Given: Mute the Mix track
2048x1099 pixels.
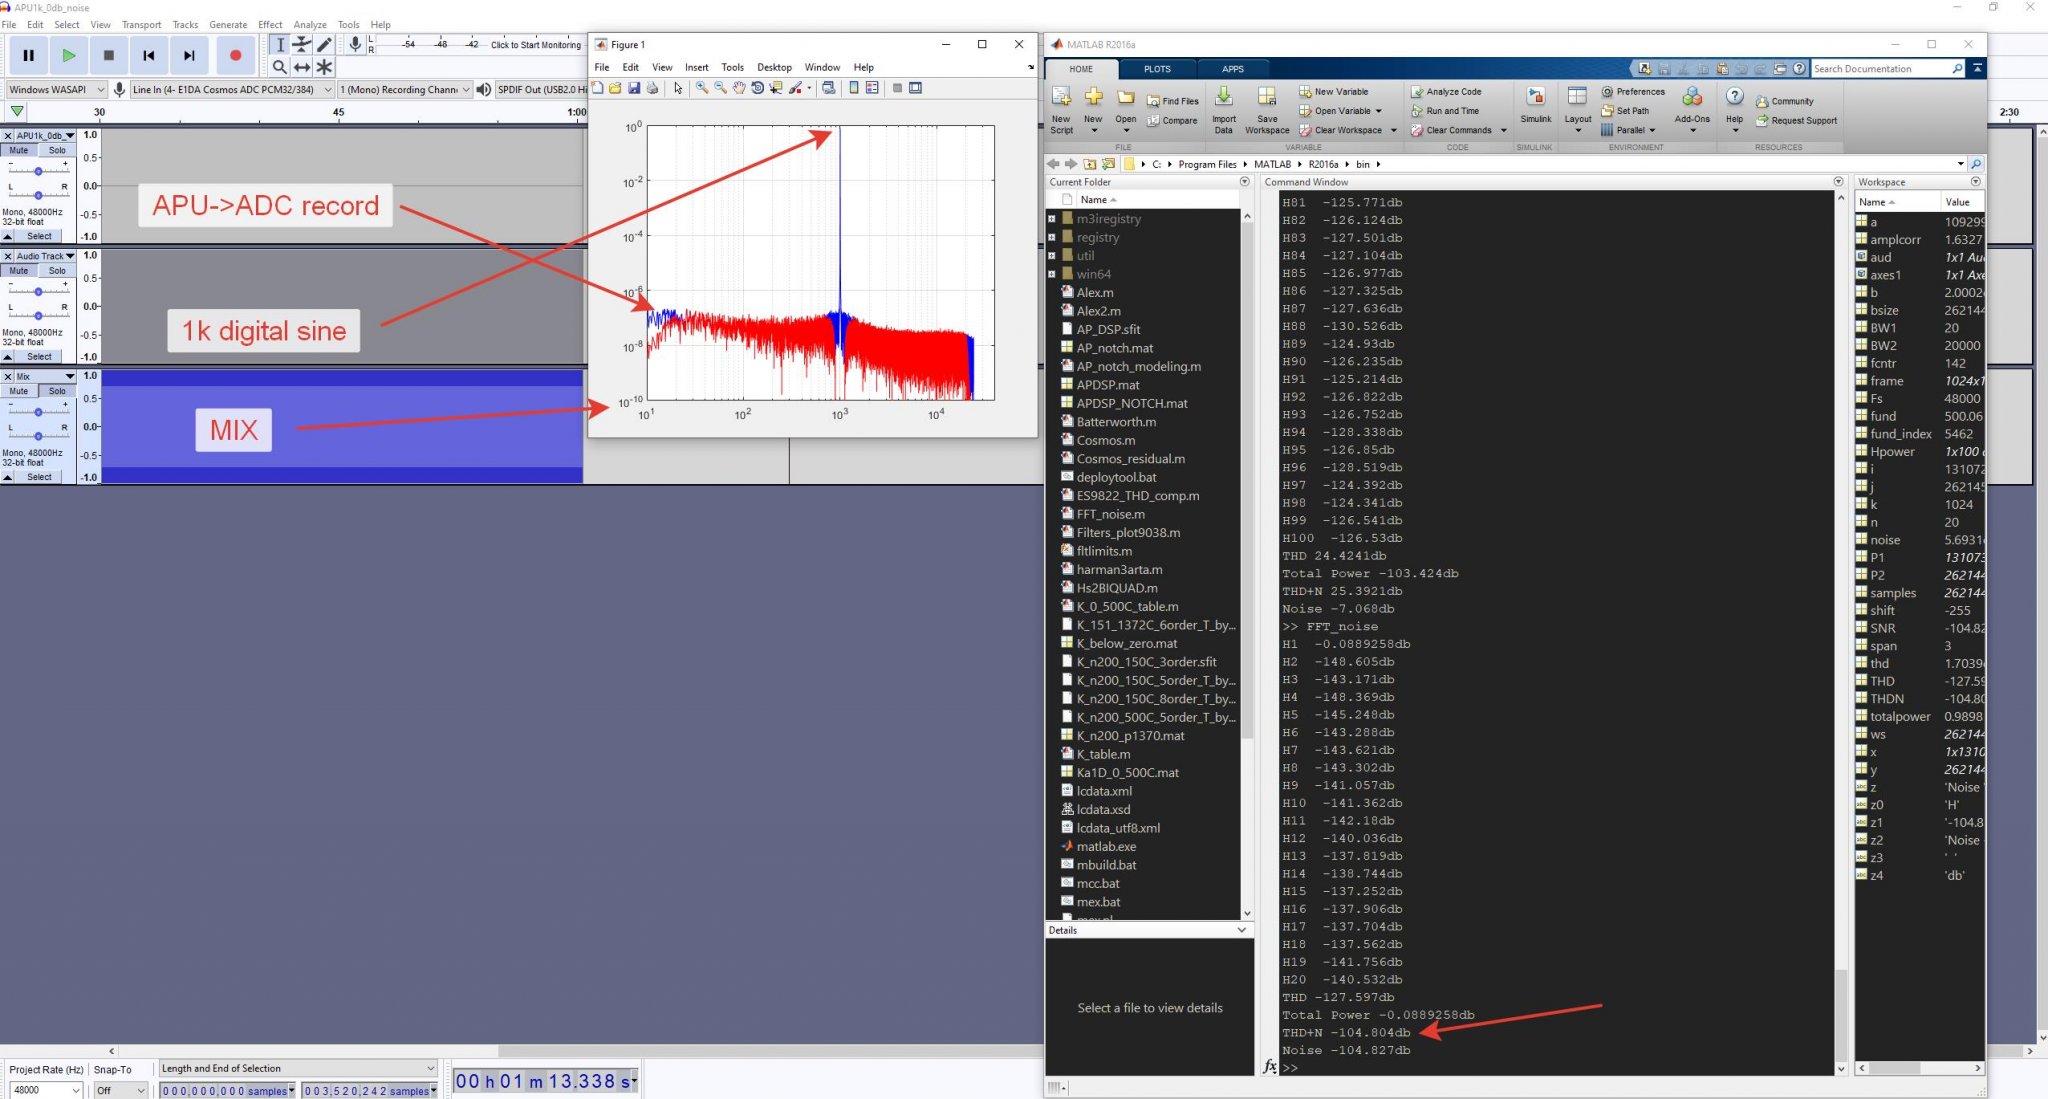Looking at the screenshot, I should [x=19, y=391].
